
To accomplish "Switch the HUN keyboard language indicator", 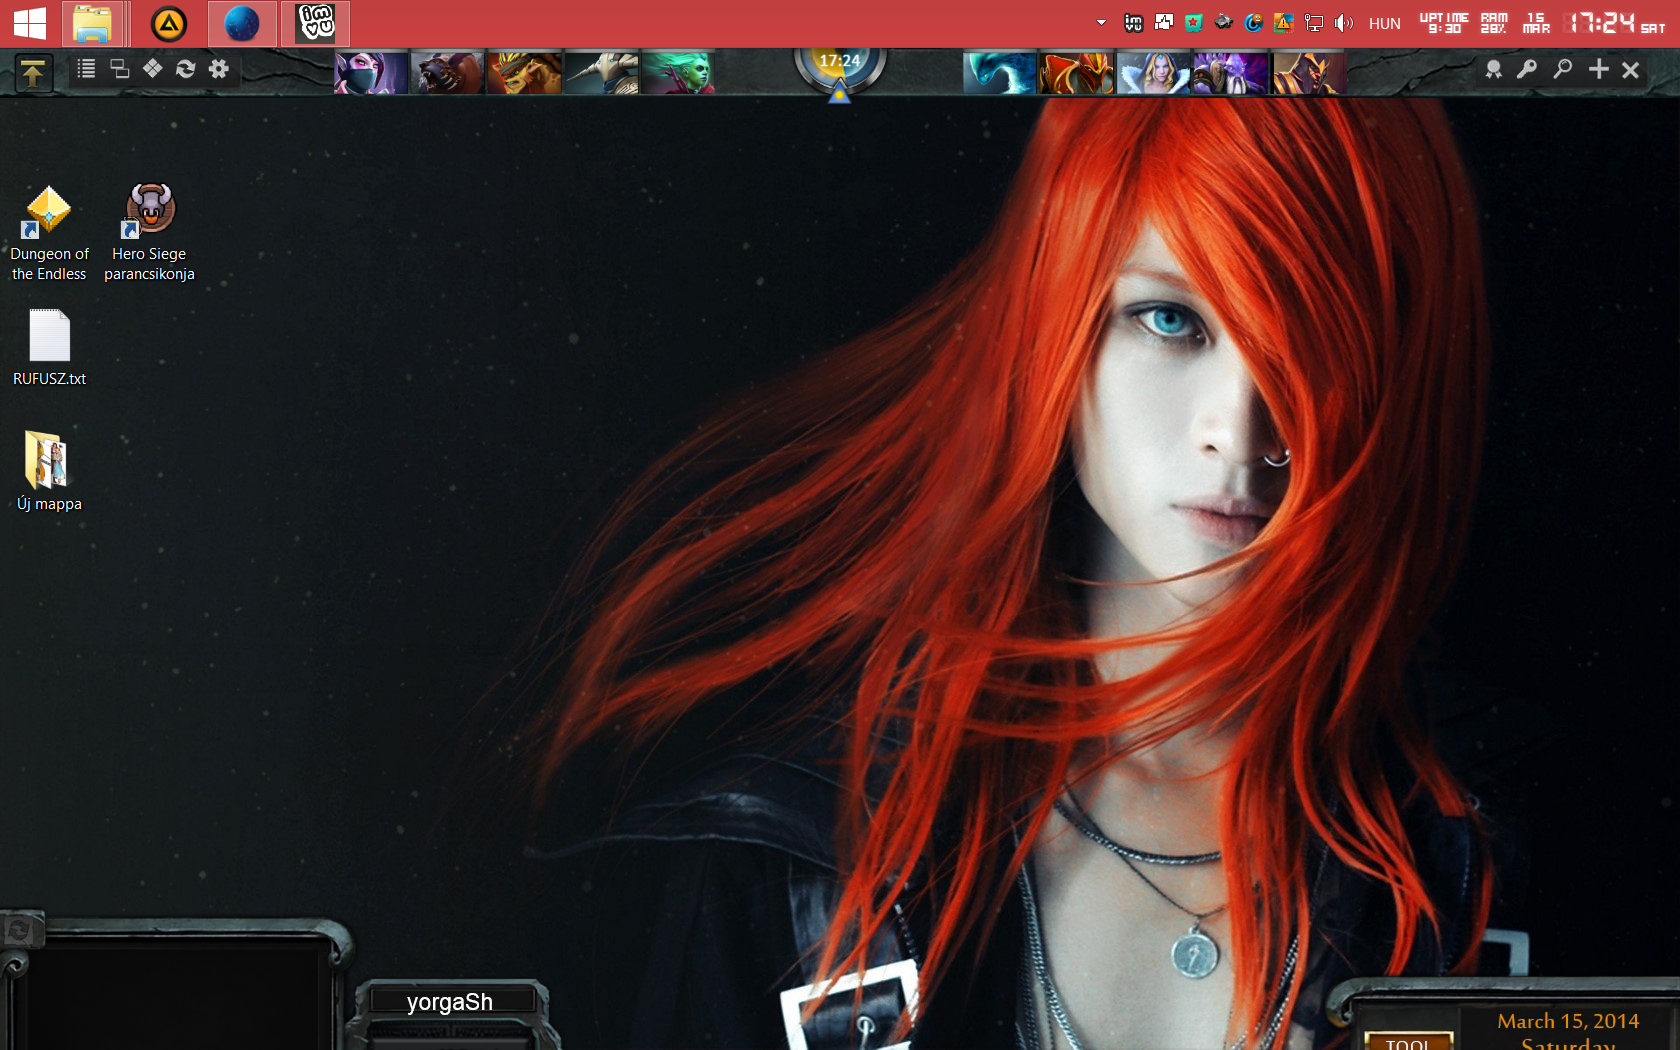I will (1384, 23).
